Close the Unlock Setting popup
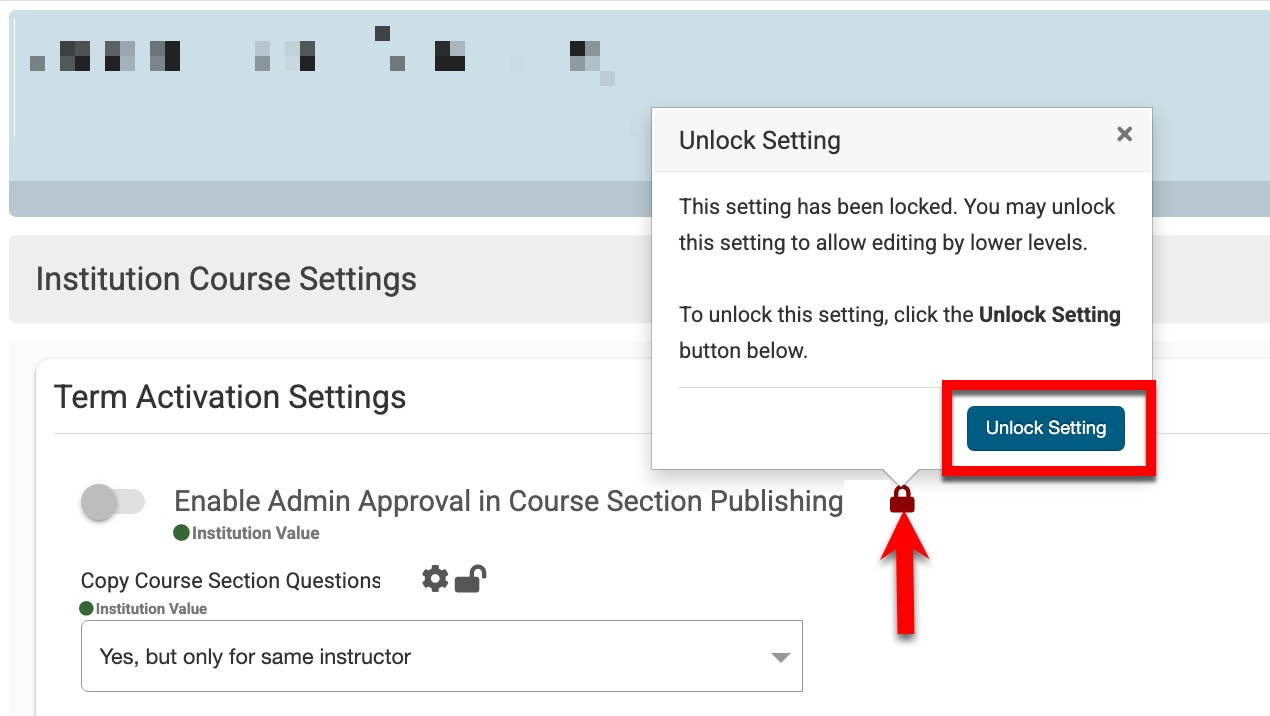The width and height of the screenshot is (1270, 716). point(1124,134)
